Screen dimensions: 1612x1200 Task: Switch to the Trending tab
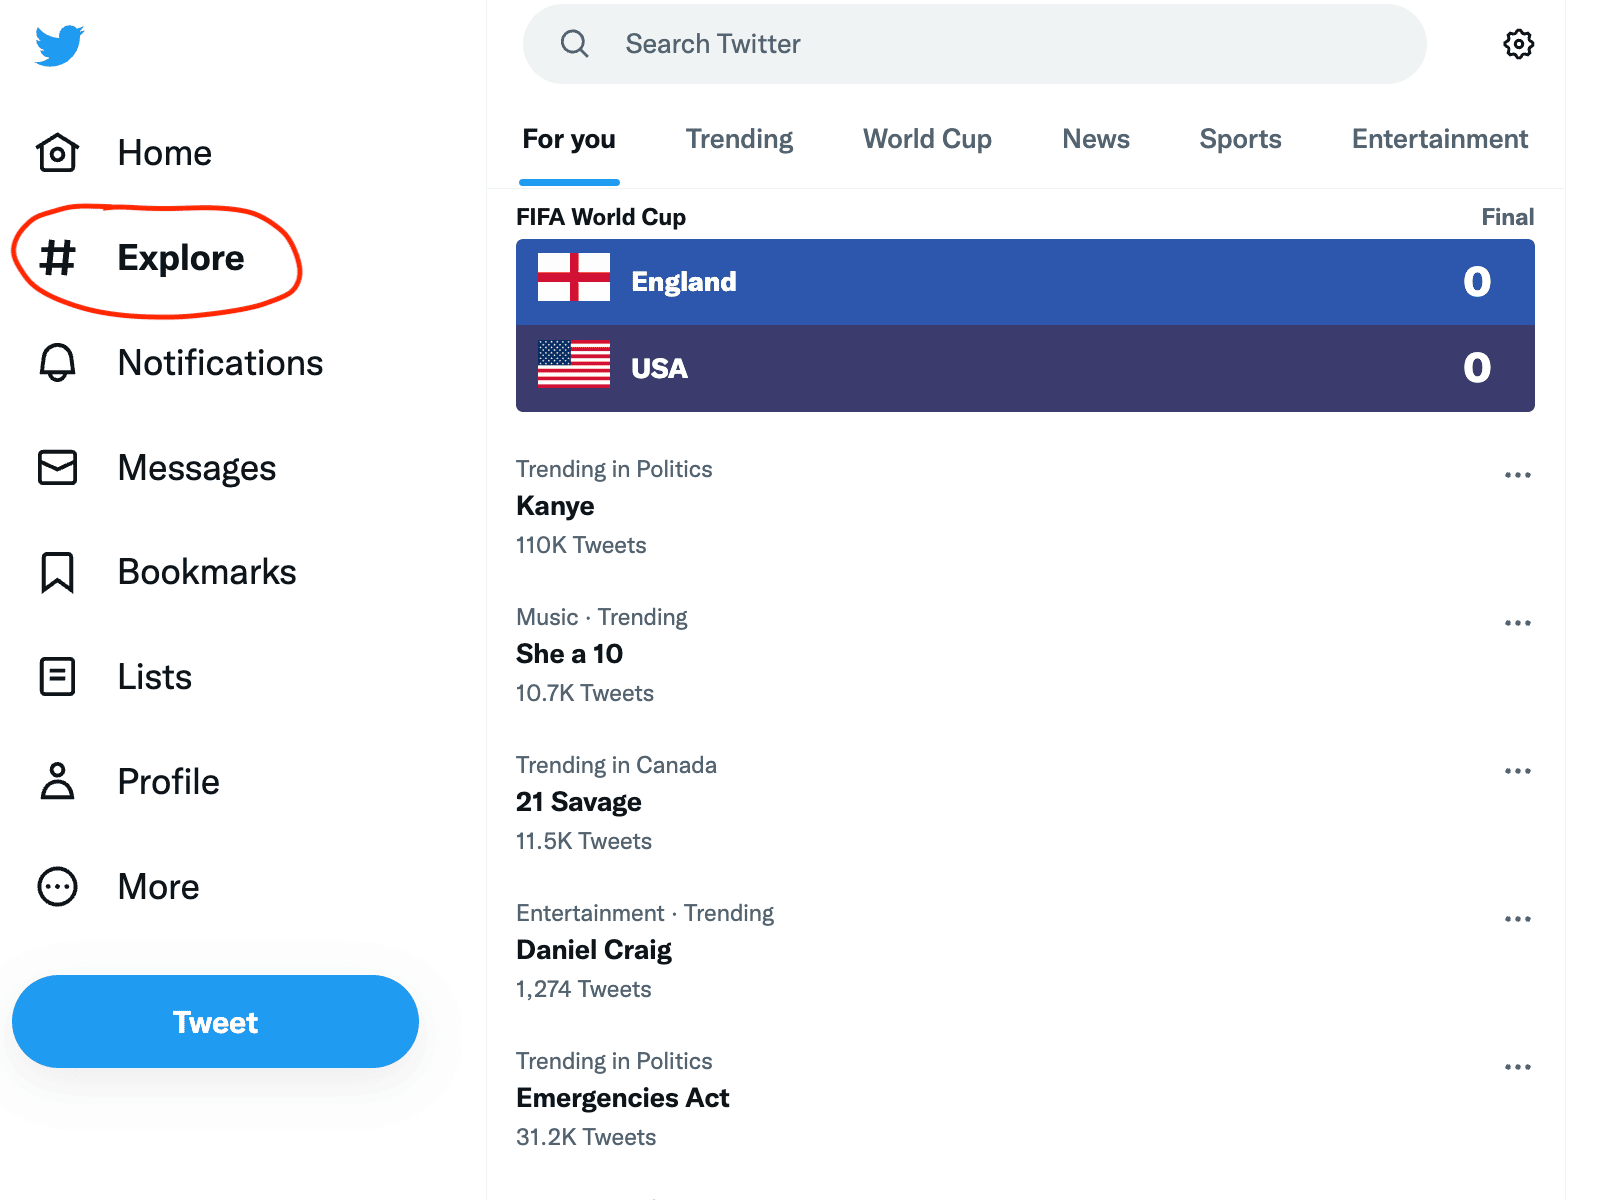(x=739, y=139)
